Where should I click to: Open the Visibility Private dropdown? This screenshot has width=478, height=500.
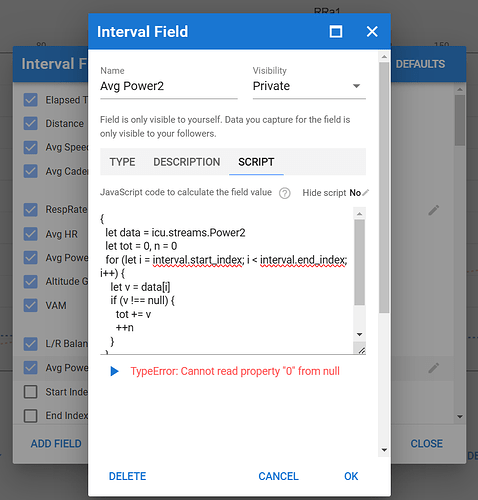point(309,86)
